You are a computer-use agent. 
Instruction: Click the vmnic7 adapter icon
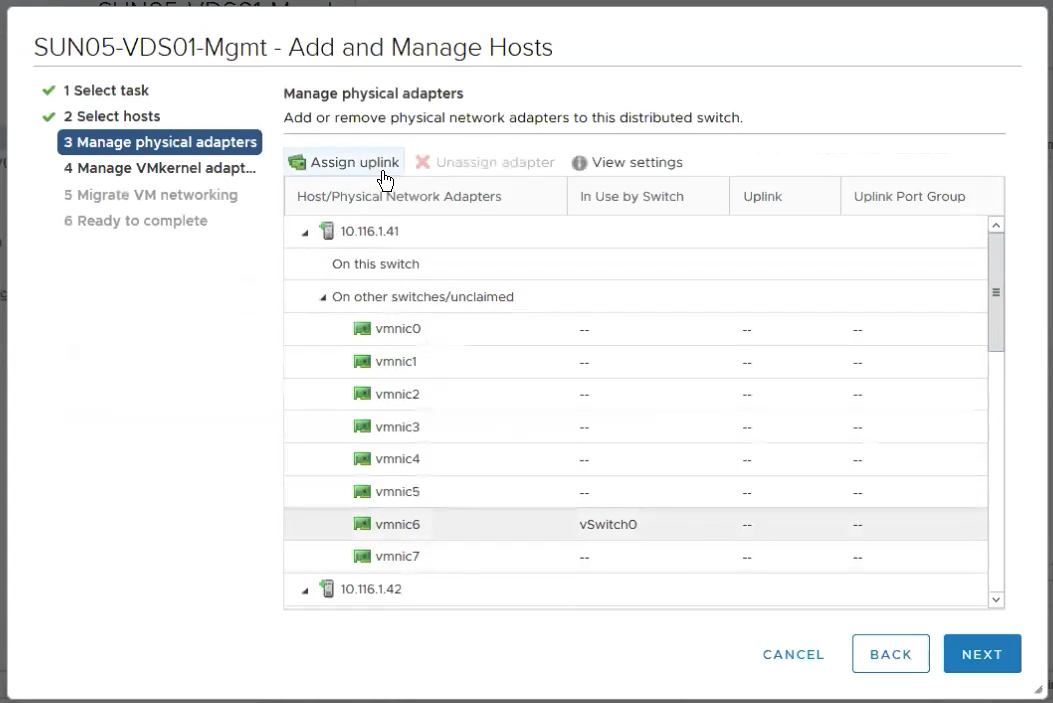[362, 556]
